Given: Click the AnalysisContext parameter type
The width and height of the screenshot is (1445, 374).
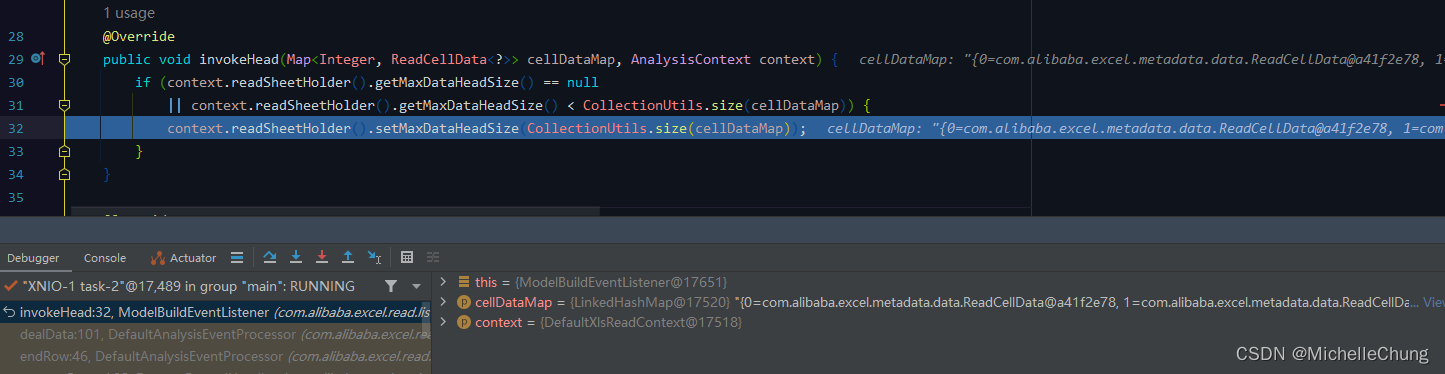Looking at the screenshot, I should pyautogui.click(x=691, y=59).
